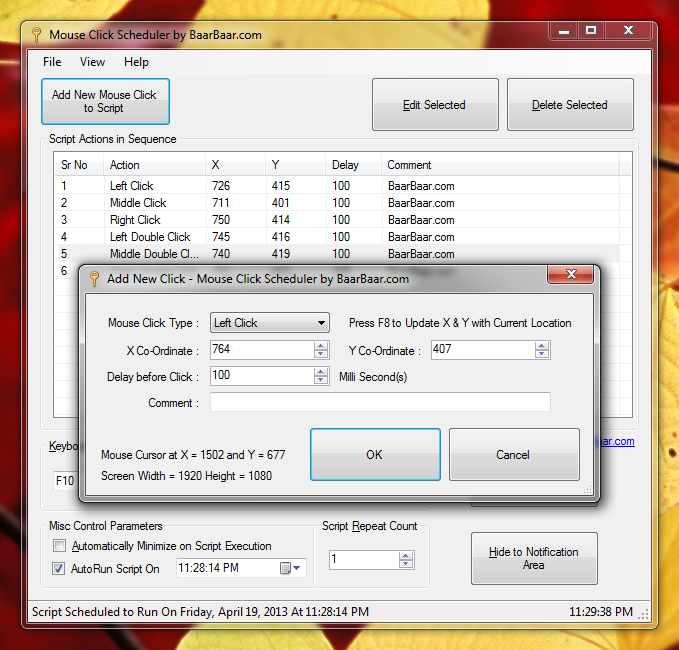Increase Y Co-Ordinate with up arrow
The width and height of the screenshot is (679, 650).
coord(541,346)
